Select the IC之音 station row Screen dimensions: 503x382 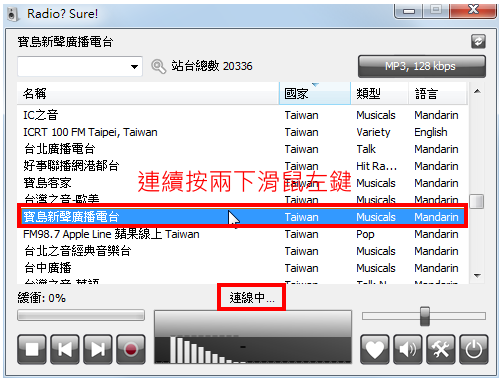(242, 115)
